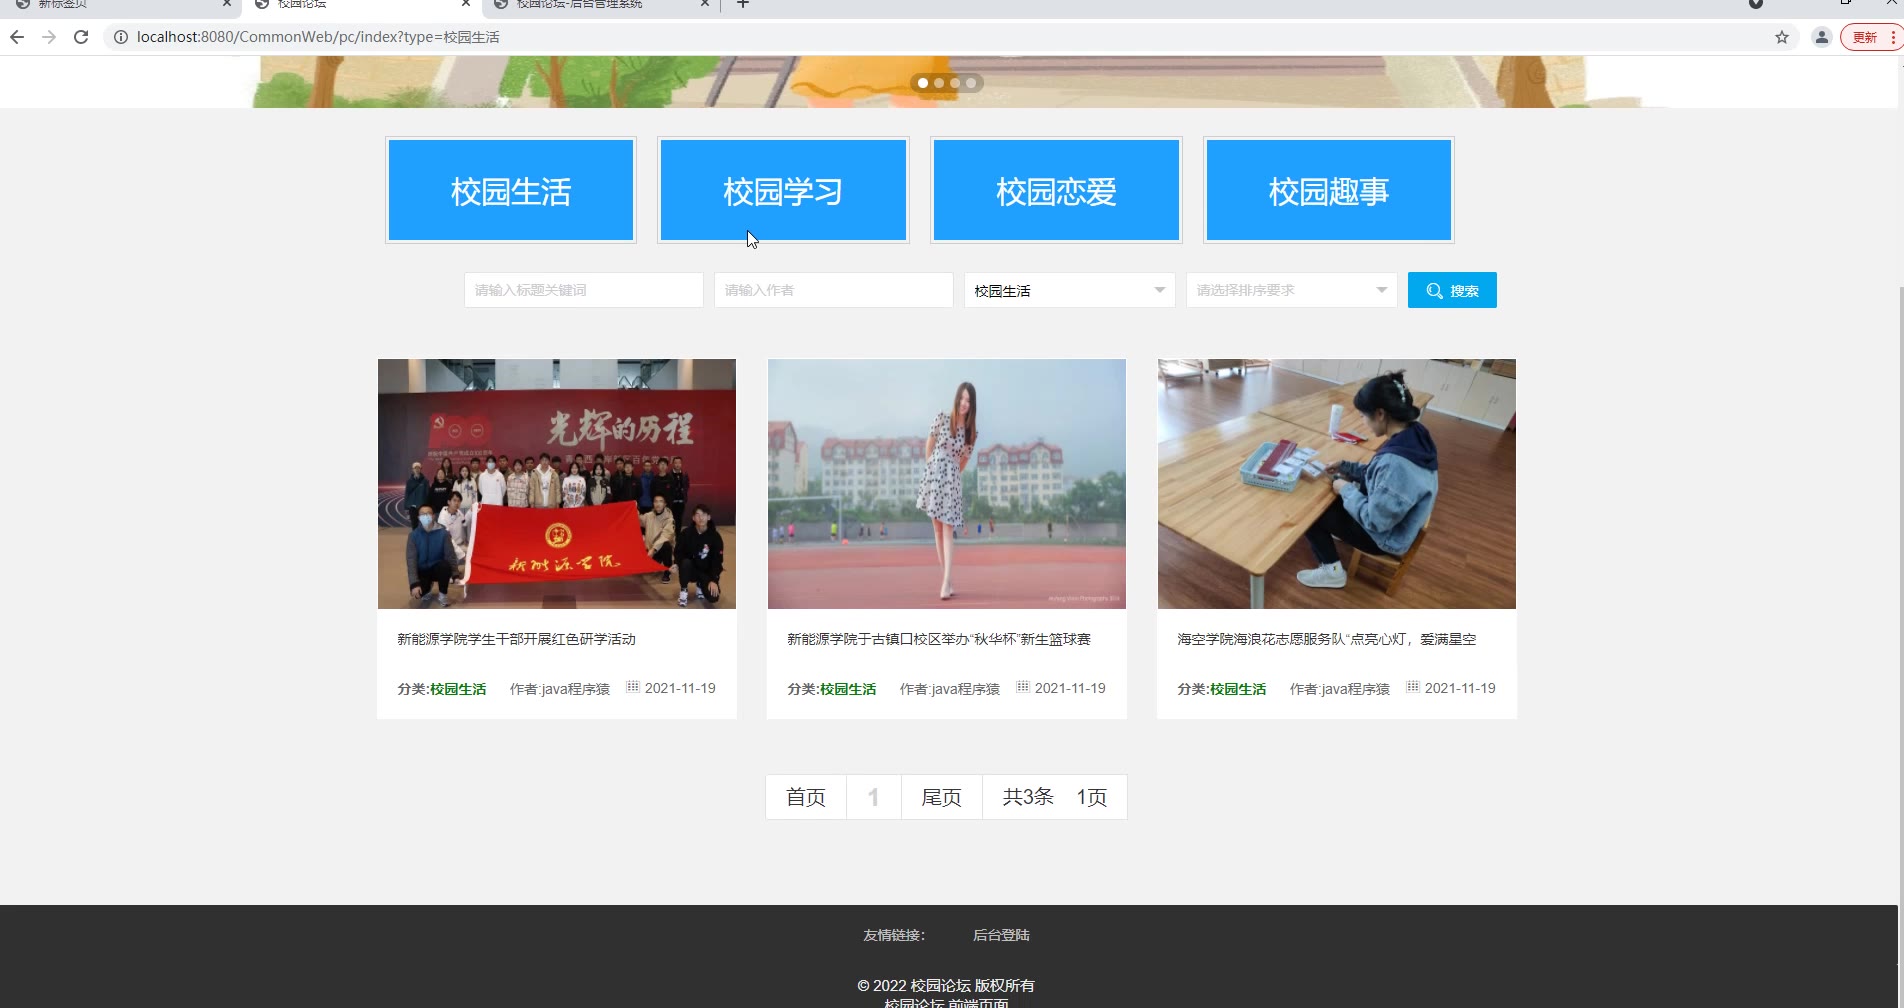Open the browser profile avatar menu

1822,37
